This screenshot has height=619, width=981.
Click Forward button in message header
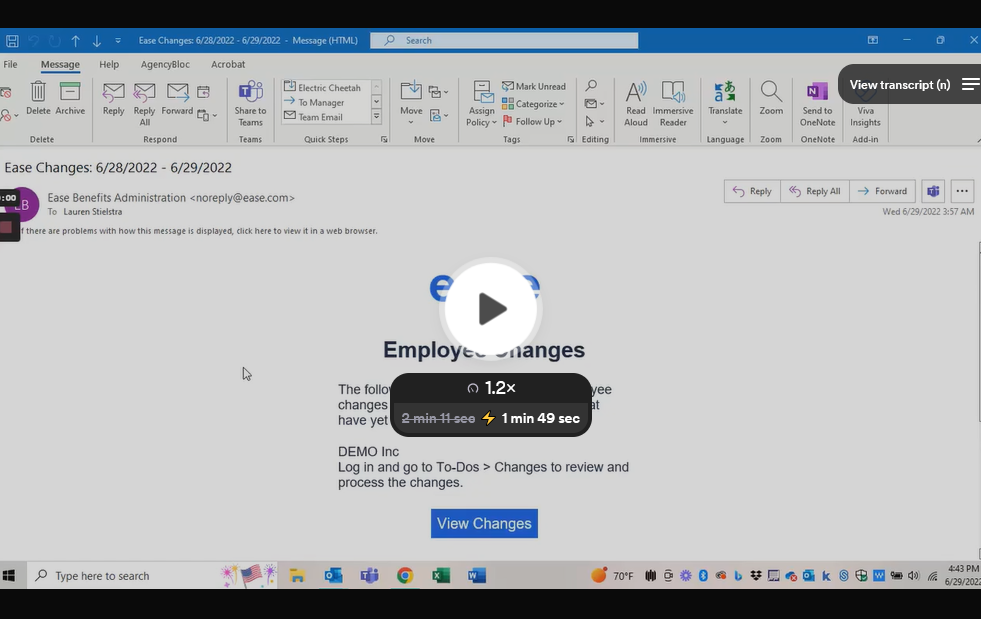pyautogui.click(x=882, y=191)
